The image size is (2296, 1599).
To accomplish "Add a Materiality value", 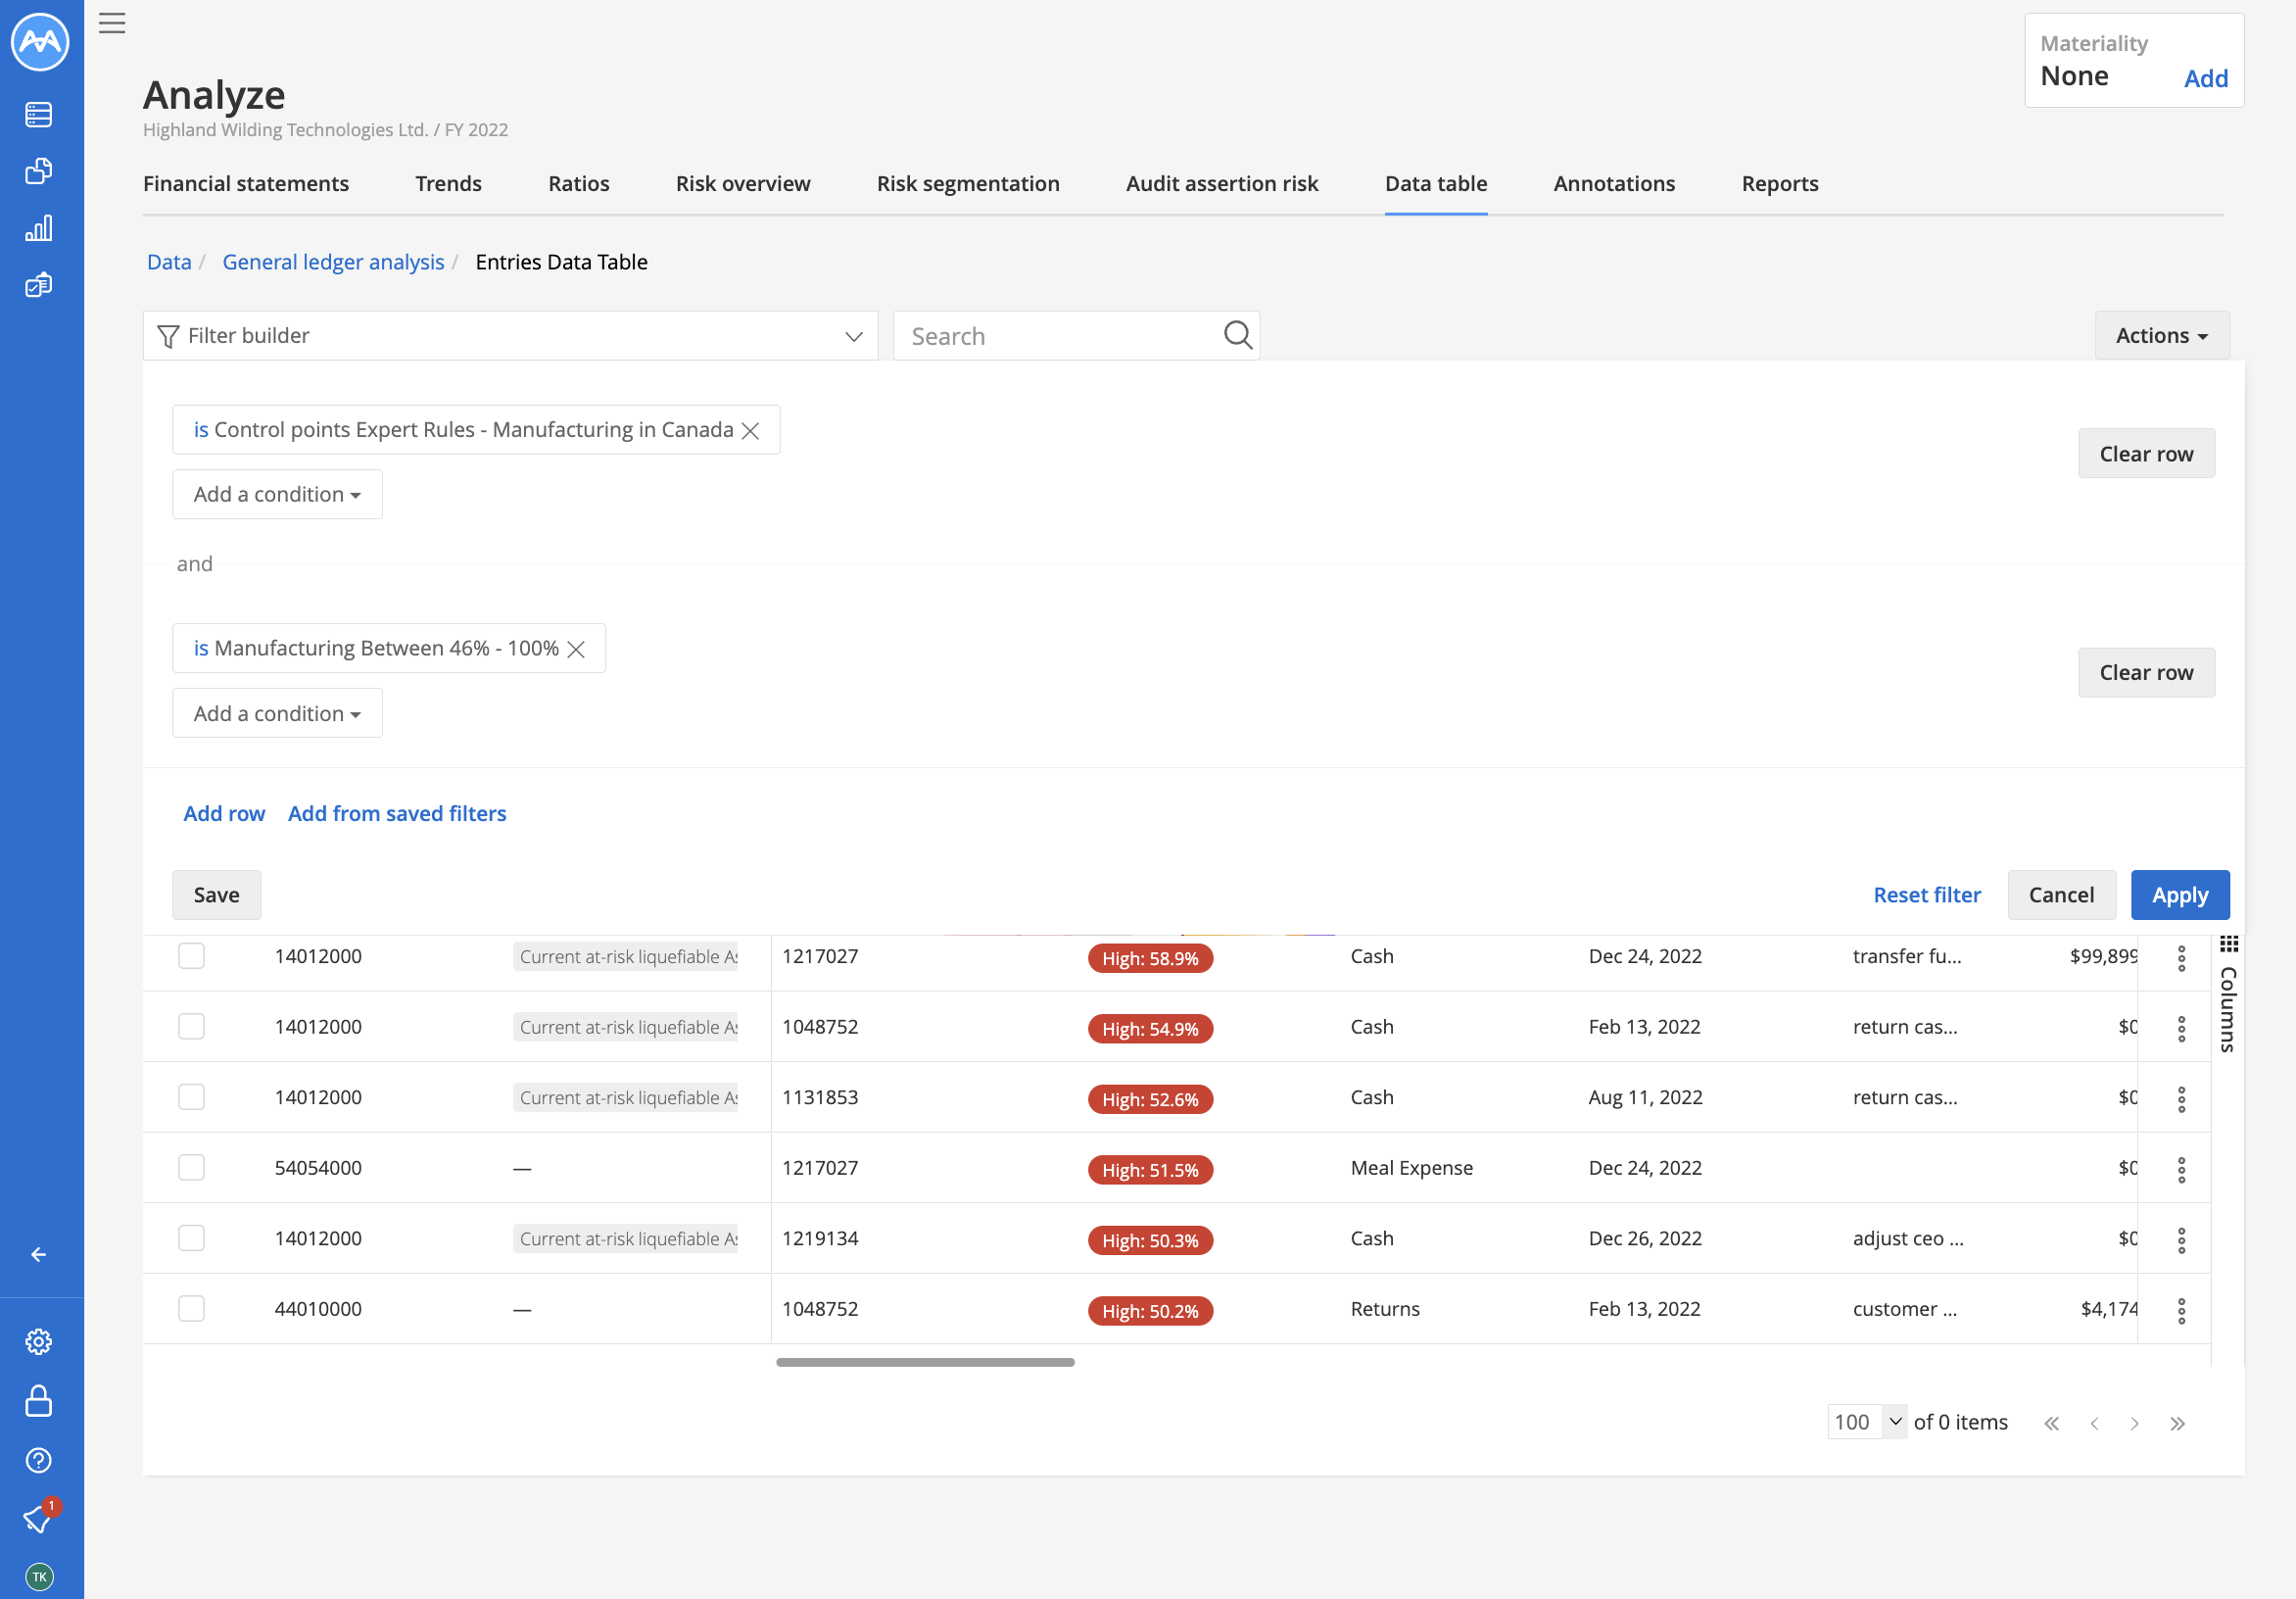I will [x=2205, y=78].
